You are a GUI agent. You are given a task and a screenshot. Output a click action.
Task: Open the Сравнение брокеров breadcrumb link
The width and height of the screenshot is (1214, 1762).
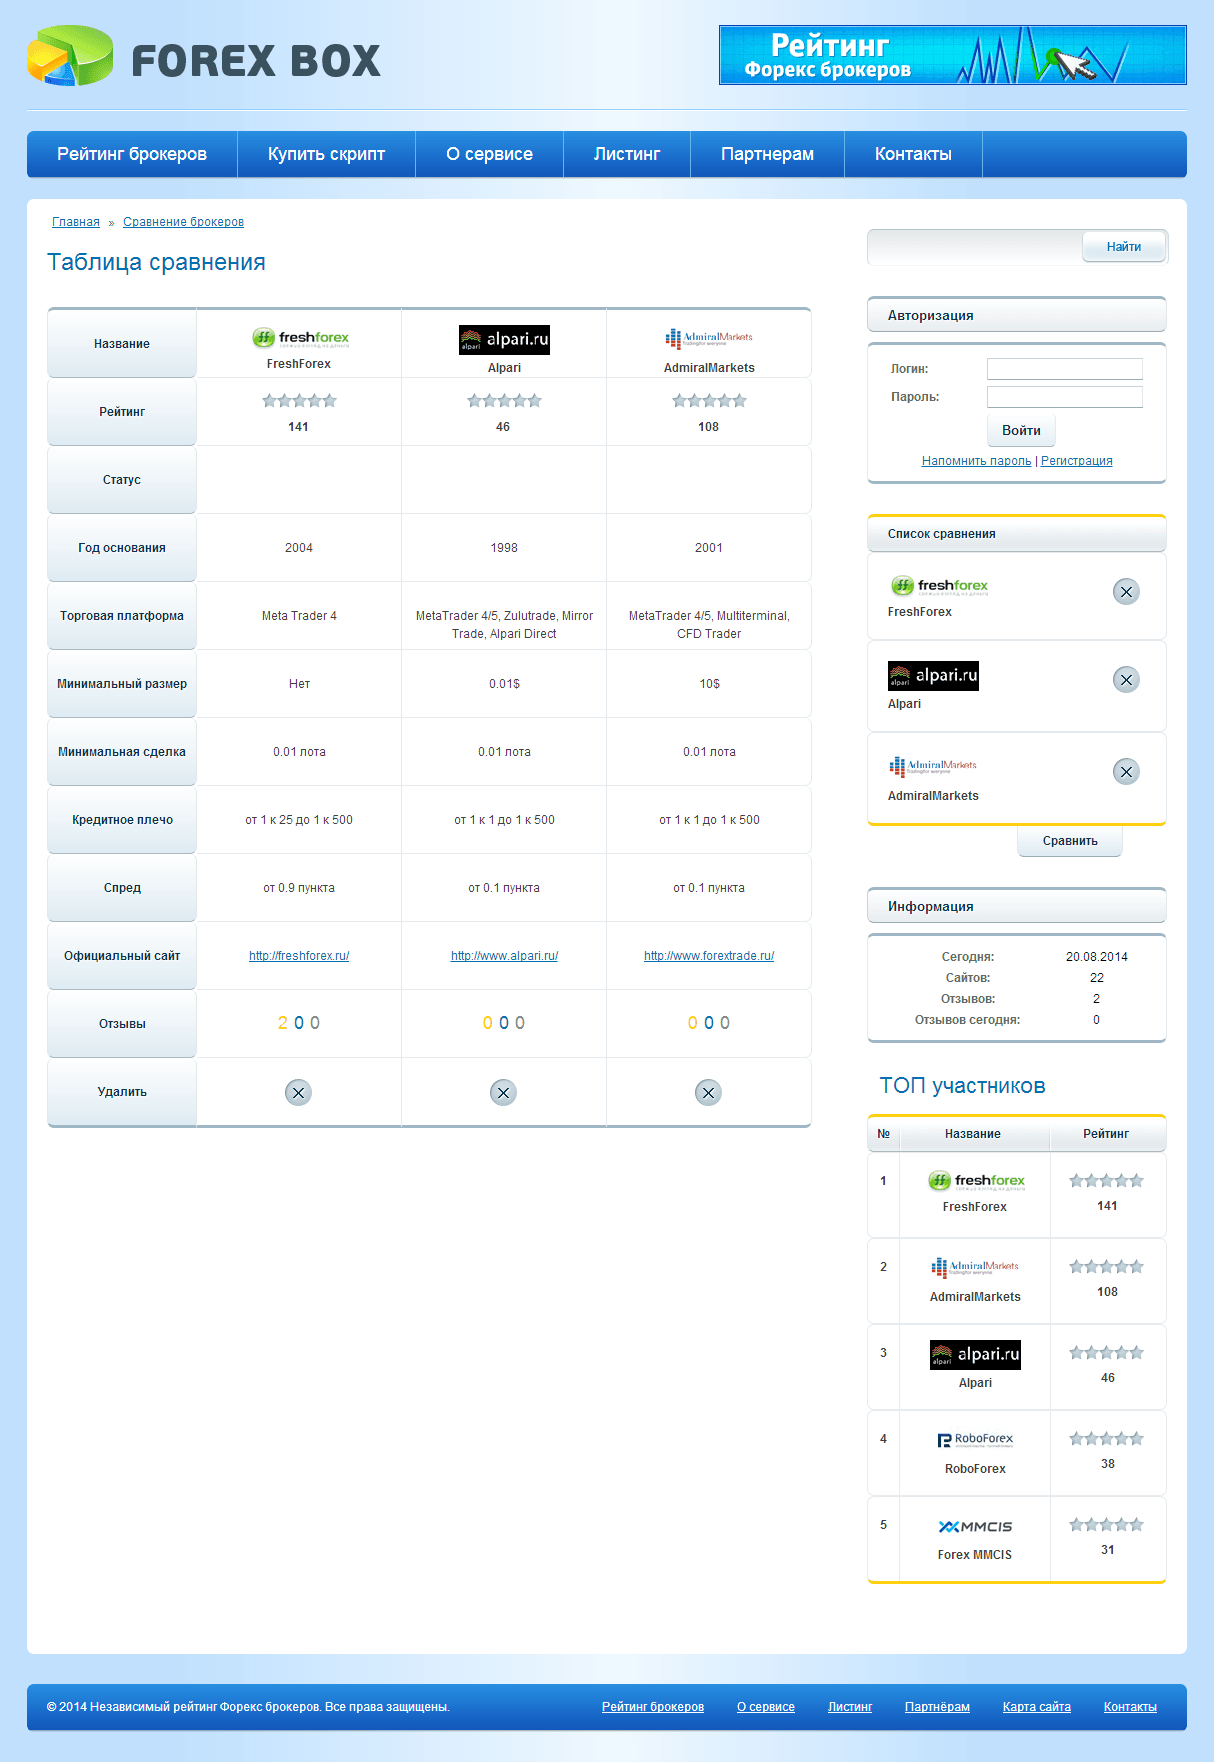tap(183, 222)
